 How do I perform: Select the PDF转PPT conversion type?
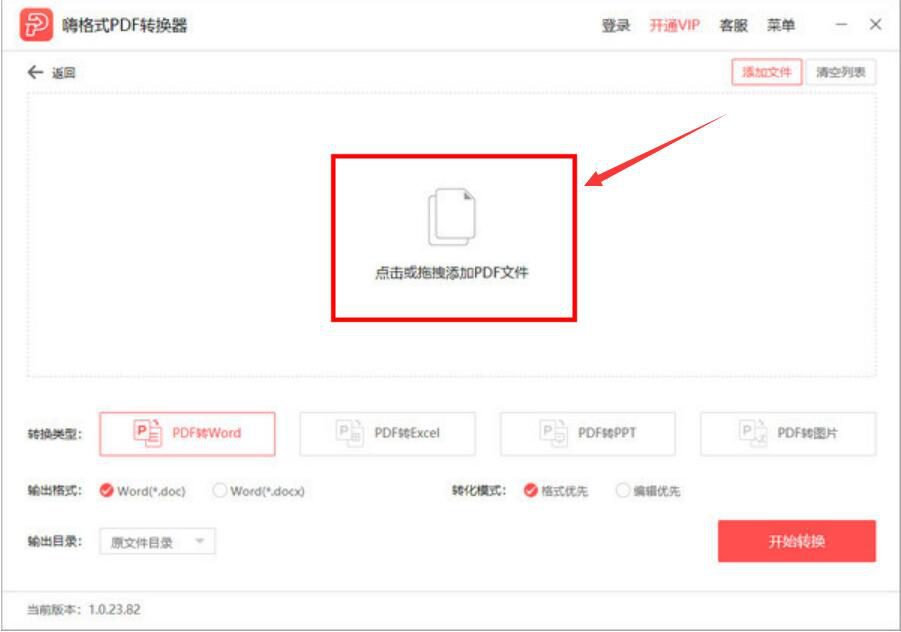click(x=587, y=434)
